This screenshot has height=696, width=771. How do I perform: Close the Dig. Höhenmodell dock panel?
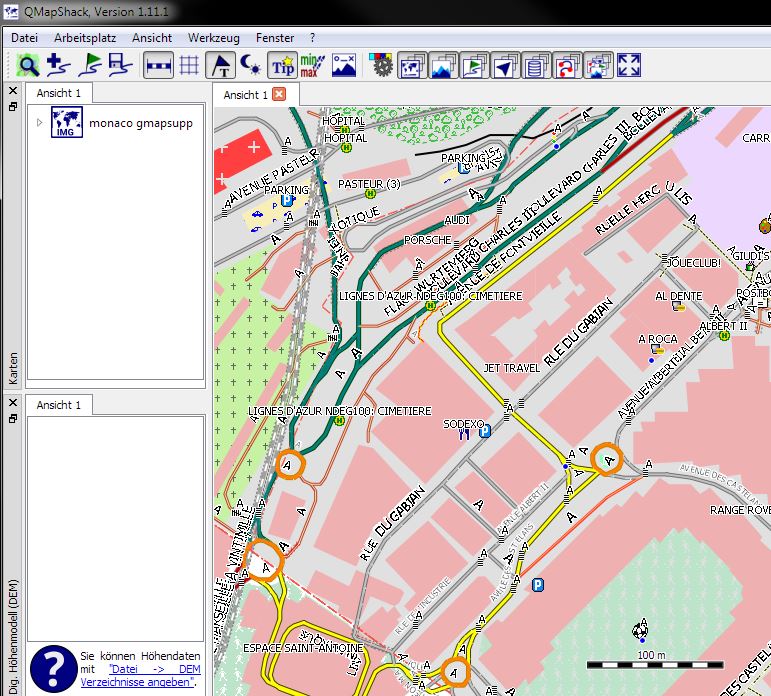click(x=13, y=402)
